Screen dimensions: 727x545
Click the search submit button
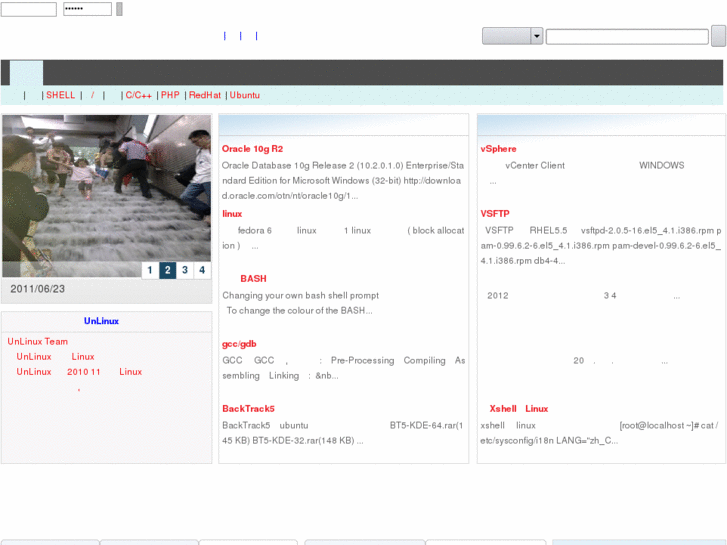[x=718, y=36]
